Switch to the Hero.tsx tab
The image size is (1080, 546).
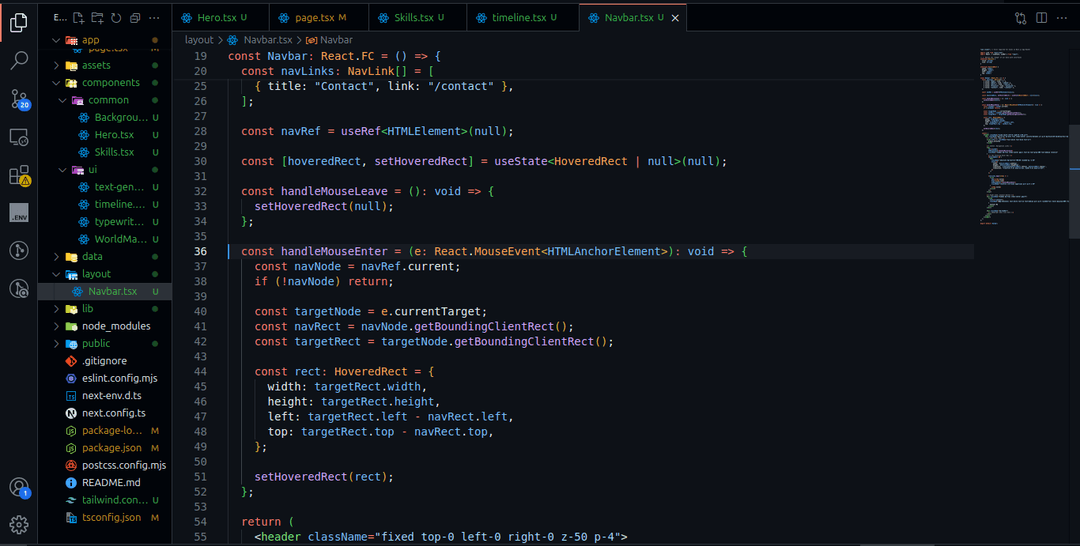tap(213, 18)
